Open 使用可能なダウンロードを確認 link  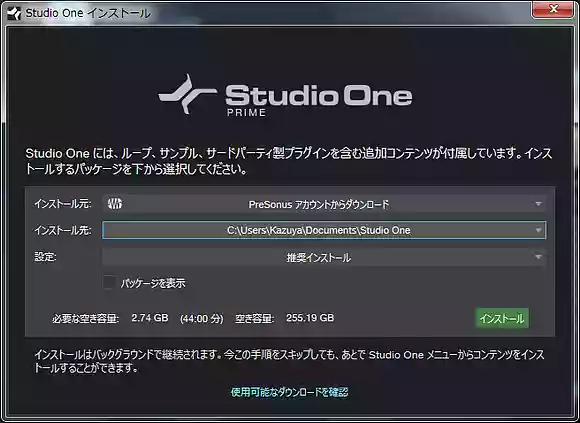290,392
